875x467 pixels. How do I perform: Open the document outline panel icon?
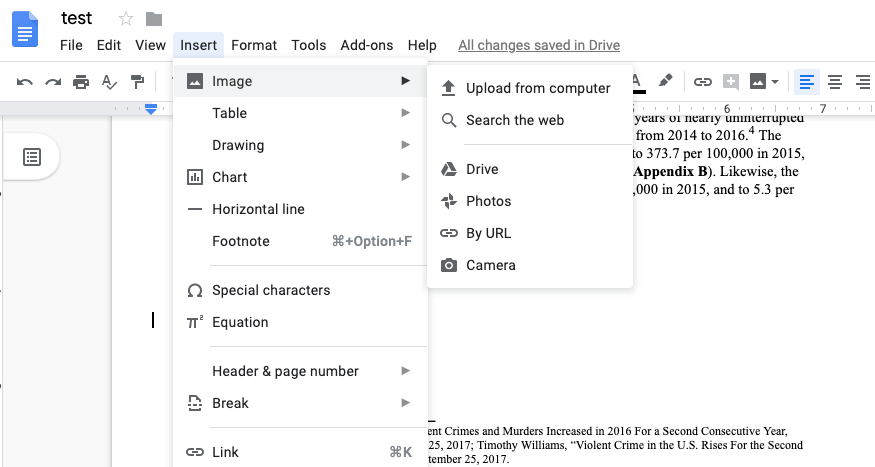coord(31,157)
